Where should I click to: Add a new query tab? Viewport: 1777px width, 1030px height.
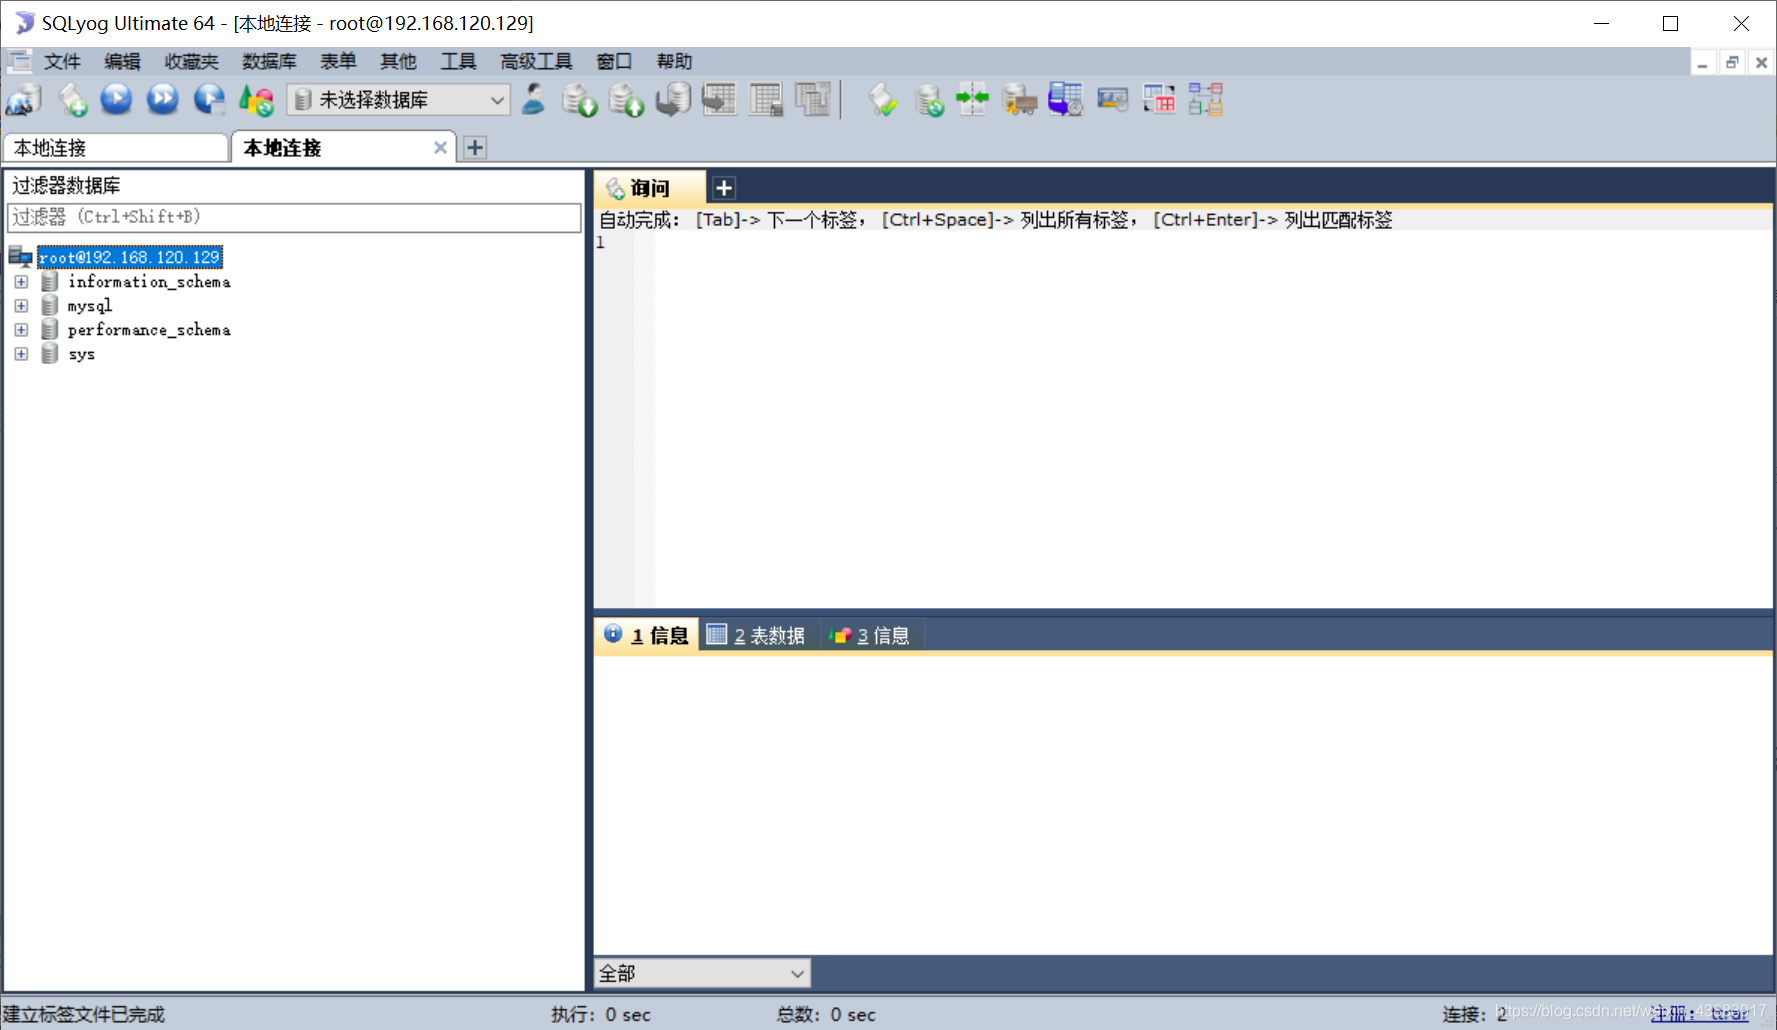click(724, 188)
